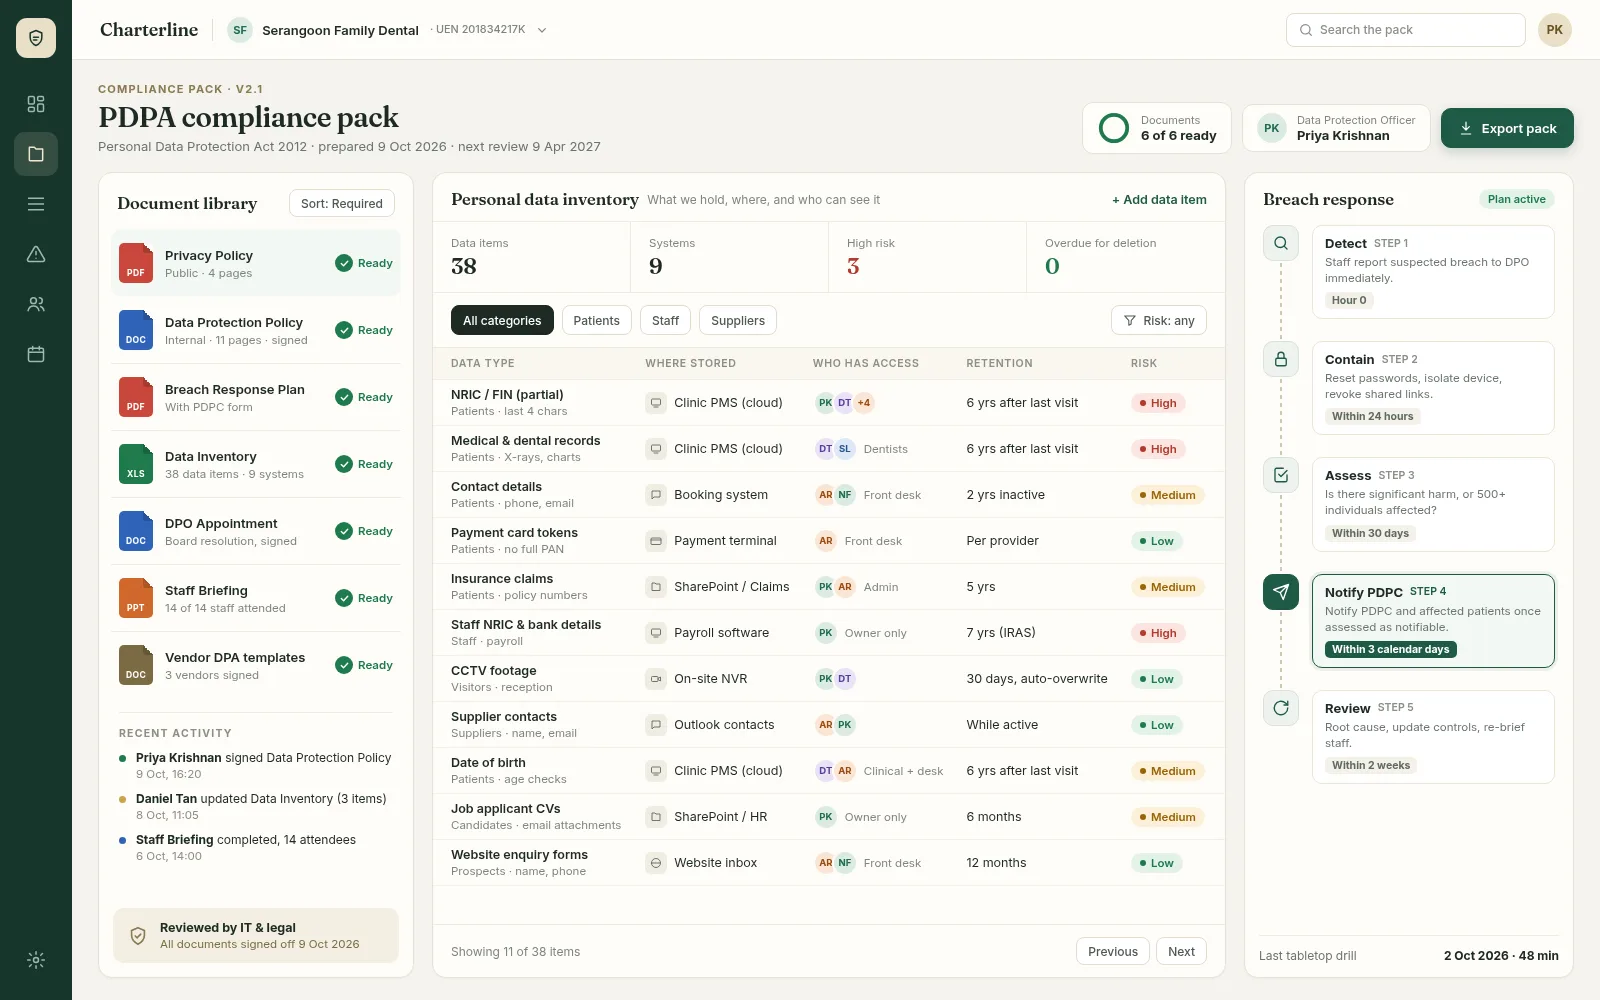Open Vendor DPA templates document
The width and height of the screenshot is (1600, 1000).
pyautogui.click(x=256, y=665)
